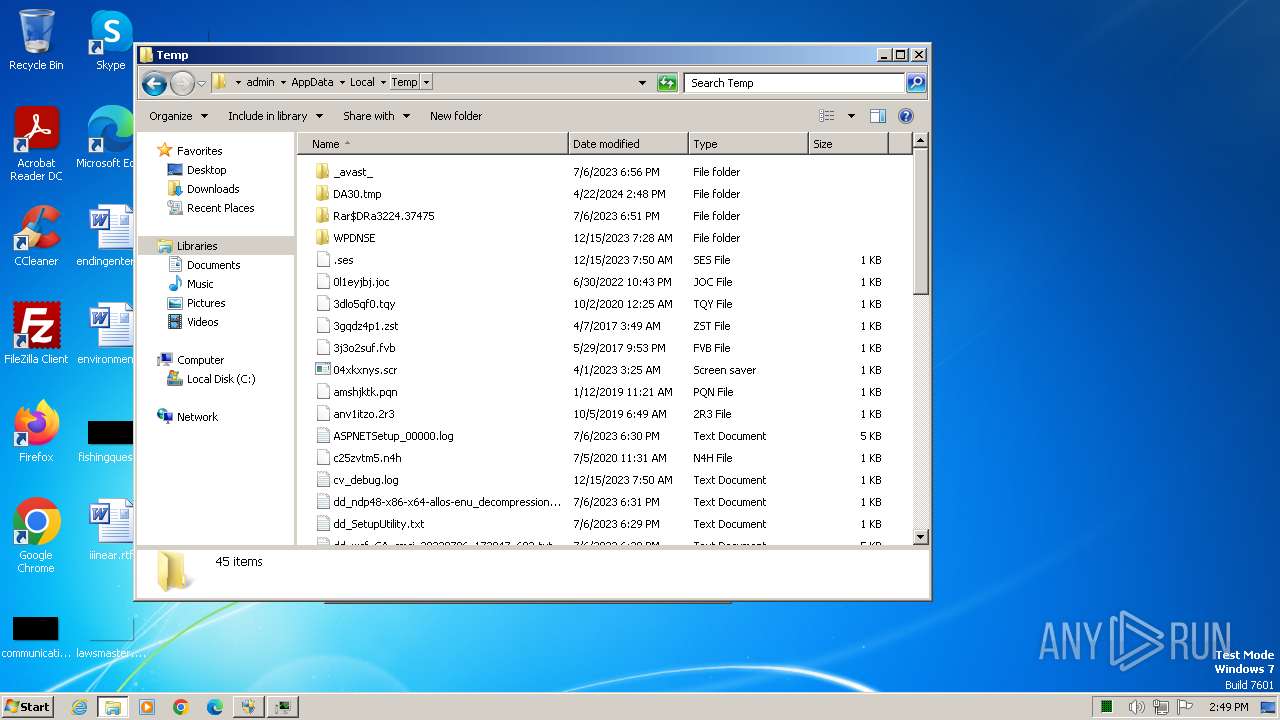Open FileZilla Client shortcut
The image size is (1280, 720).
(x=36, y=333)
